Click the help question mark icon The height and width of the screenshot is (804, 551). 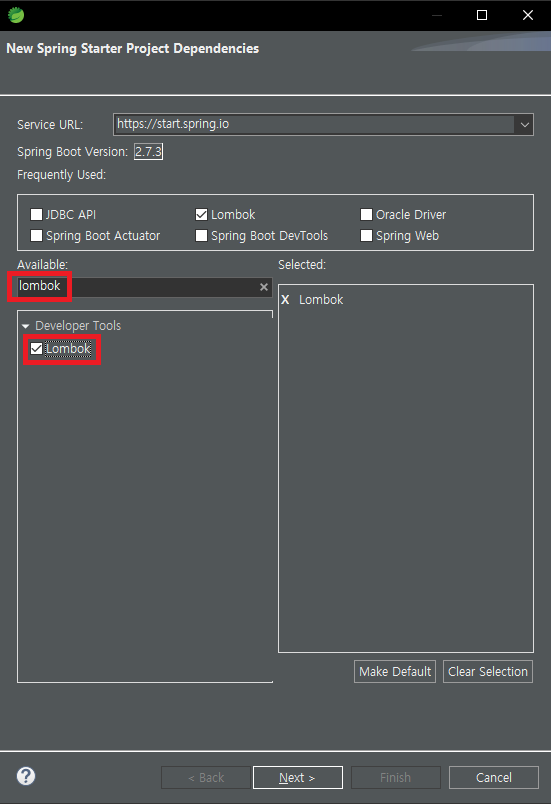pos(26,776)
